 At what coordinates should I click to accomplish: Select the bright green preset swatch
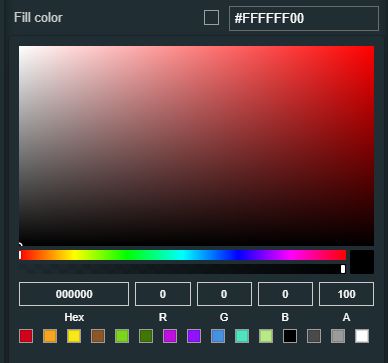coord(122,336)
